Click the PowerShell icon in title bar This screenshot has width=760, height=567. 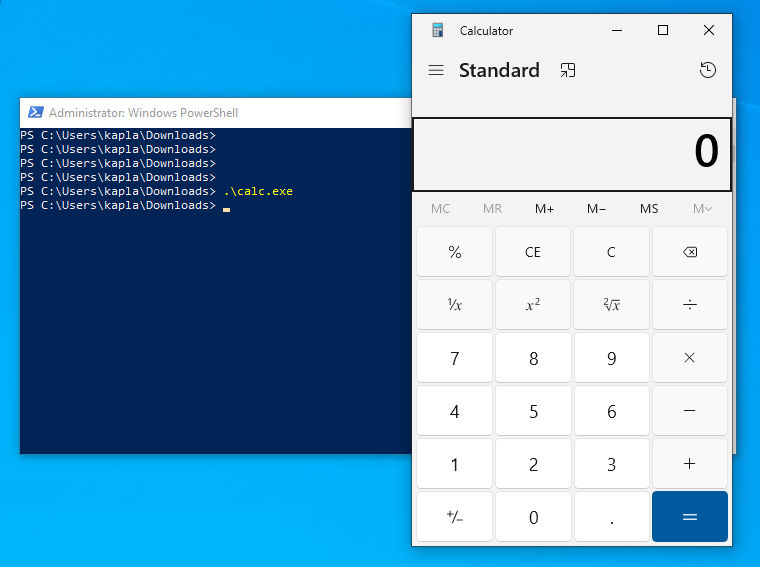35,112
